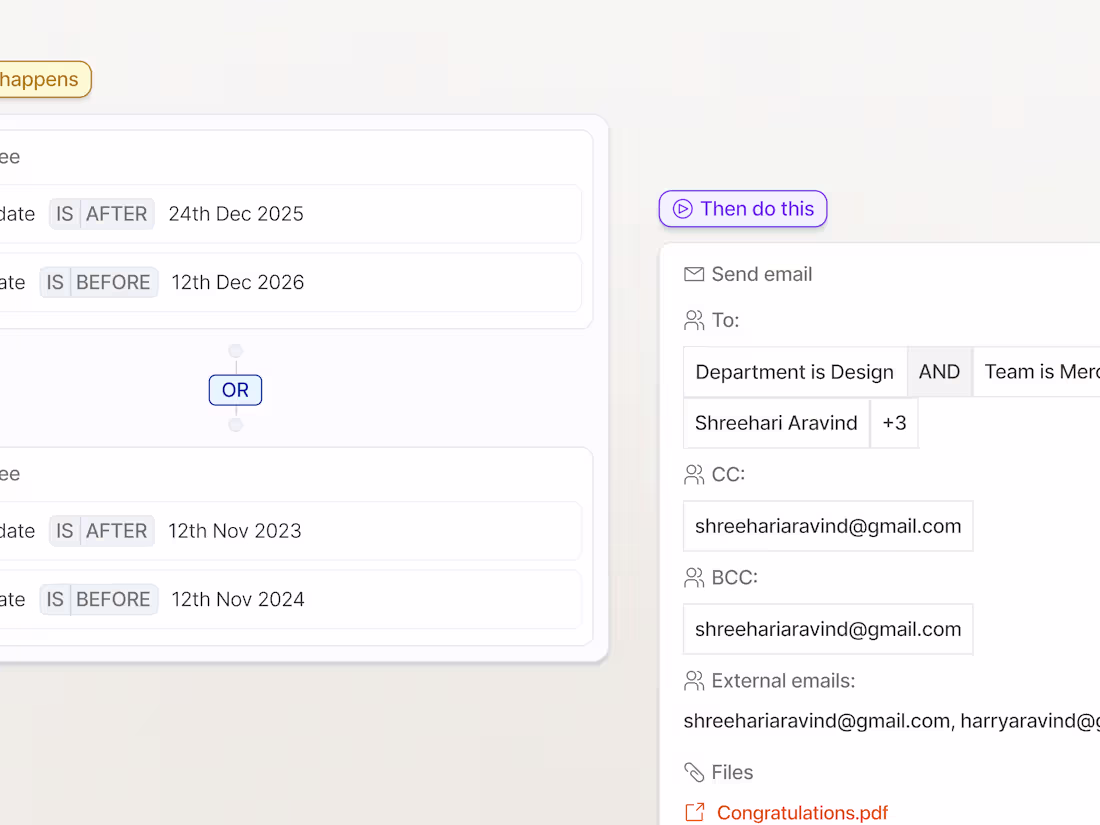Screen dimensions: 1100x825
Task: Click the people icon next to BCC:
Action: pyautogui.click(x=694, y=578)
